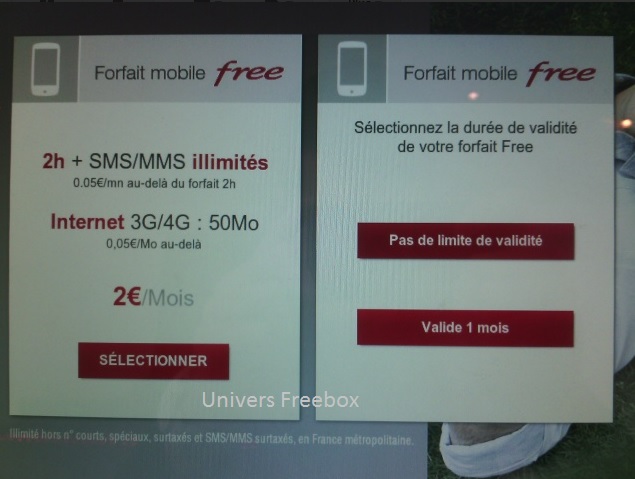Tap the "Illimité hors n° courts" footnote

[x=211, y=437]
